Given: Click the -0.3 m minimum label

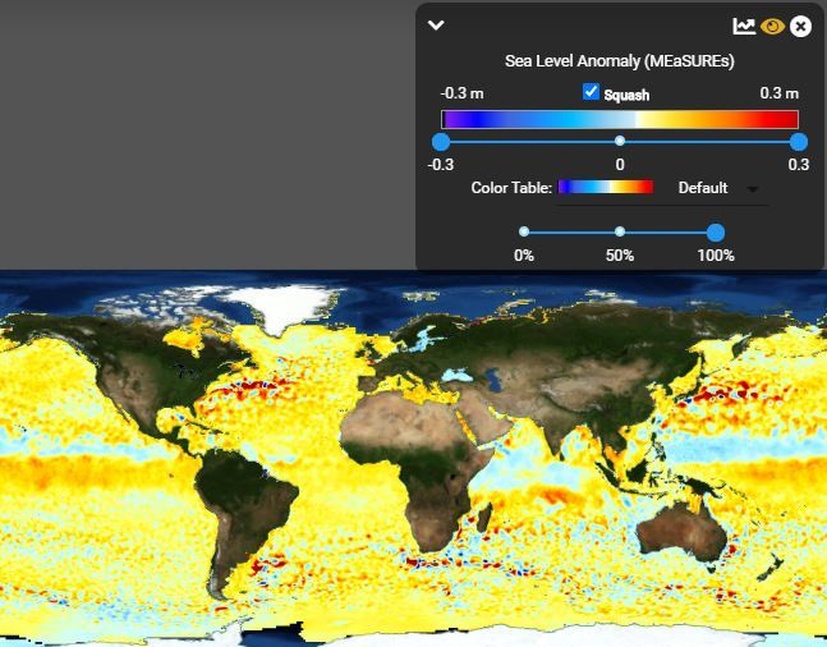Looking at the screenshot, I should pos(462,93).
